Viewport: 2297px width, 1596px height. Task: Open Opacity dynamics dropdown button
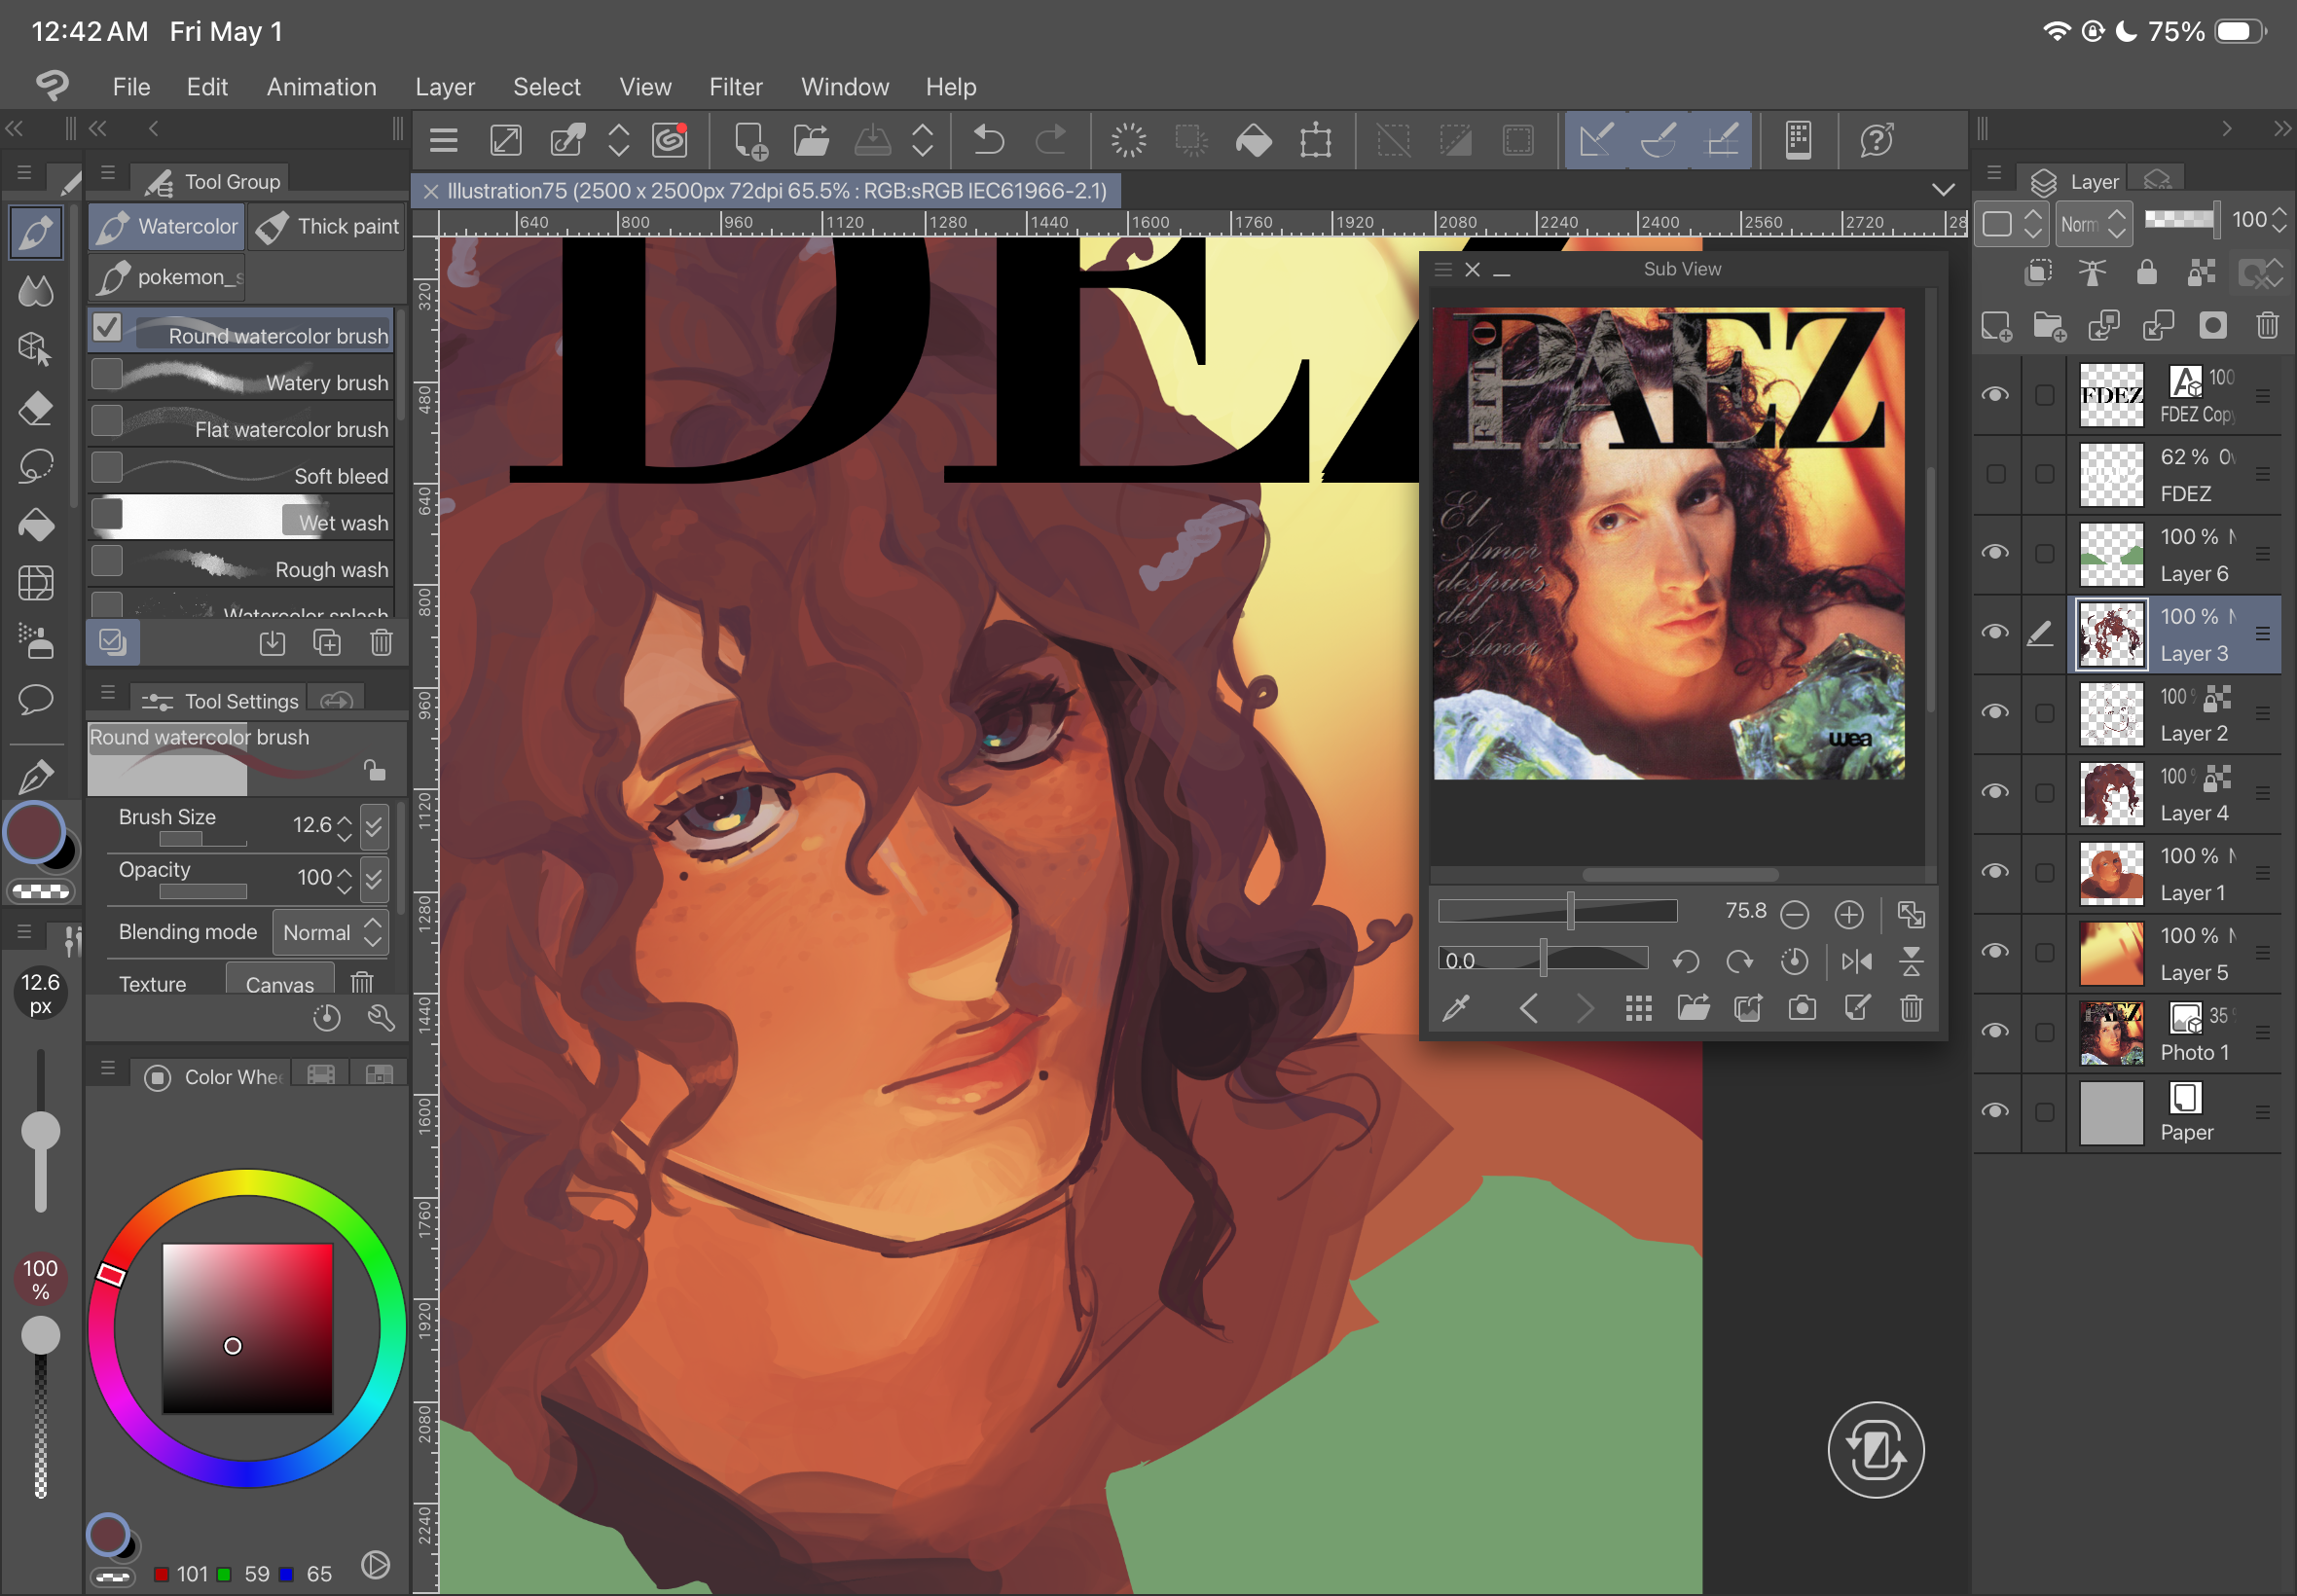[373, 878]
